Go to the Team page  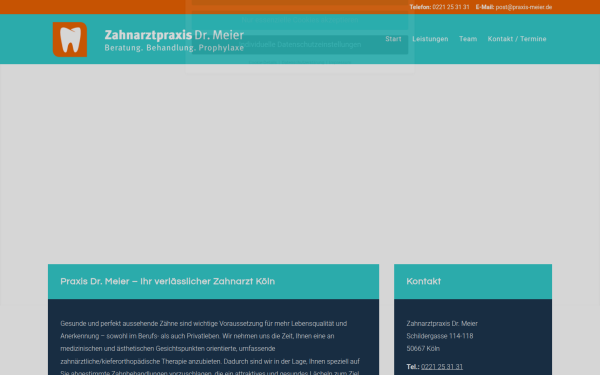coord(468,39)
